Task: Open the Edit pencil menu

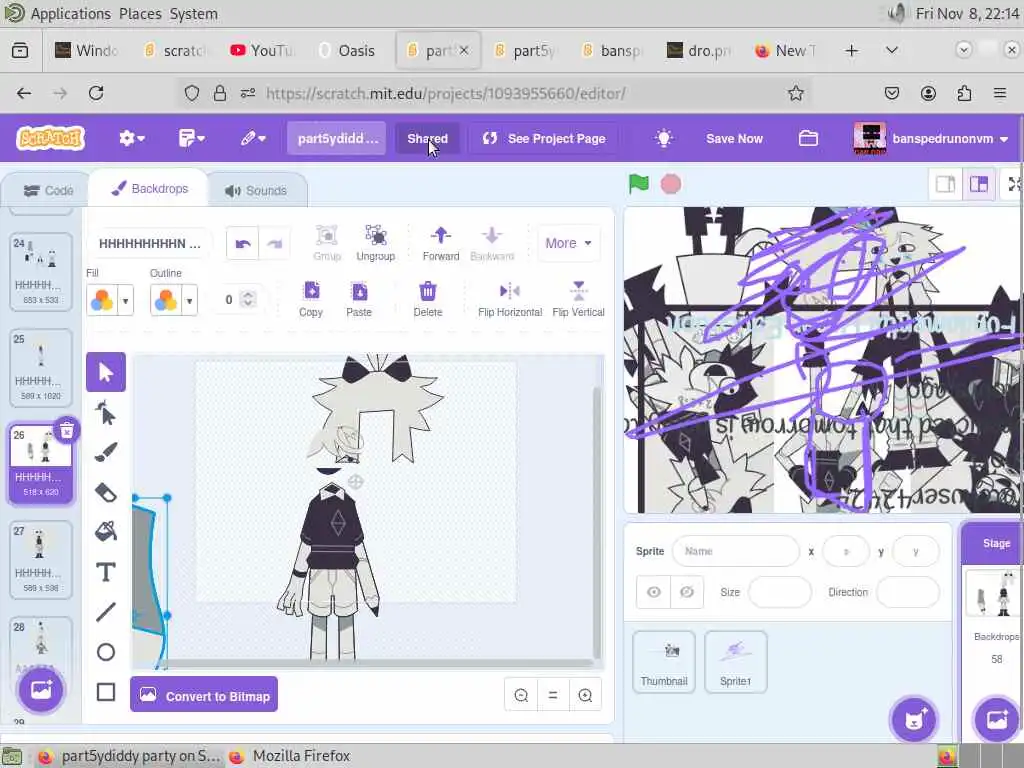Action: (x=253, y=138)
